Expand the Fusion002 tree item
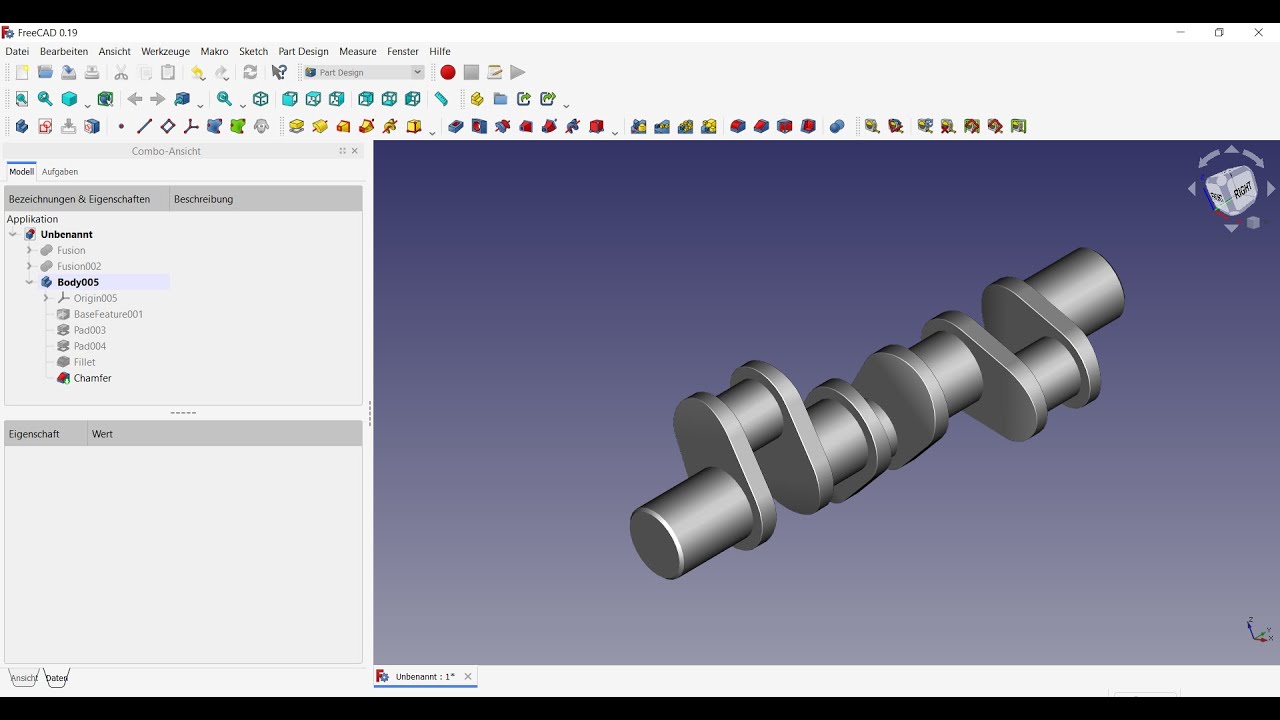Image resolution: width=1280 pixels, height=720 pixels. coord(29,266)
